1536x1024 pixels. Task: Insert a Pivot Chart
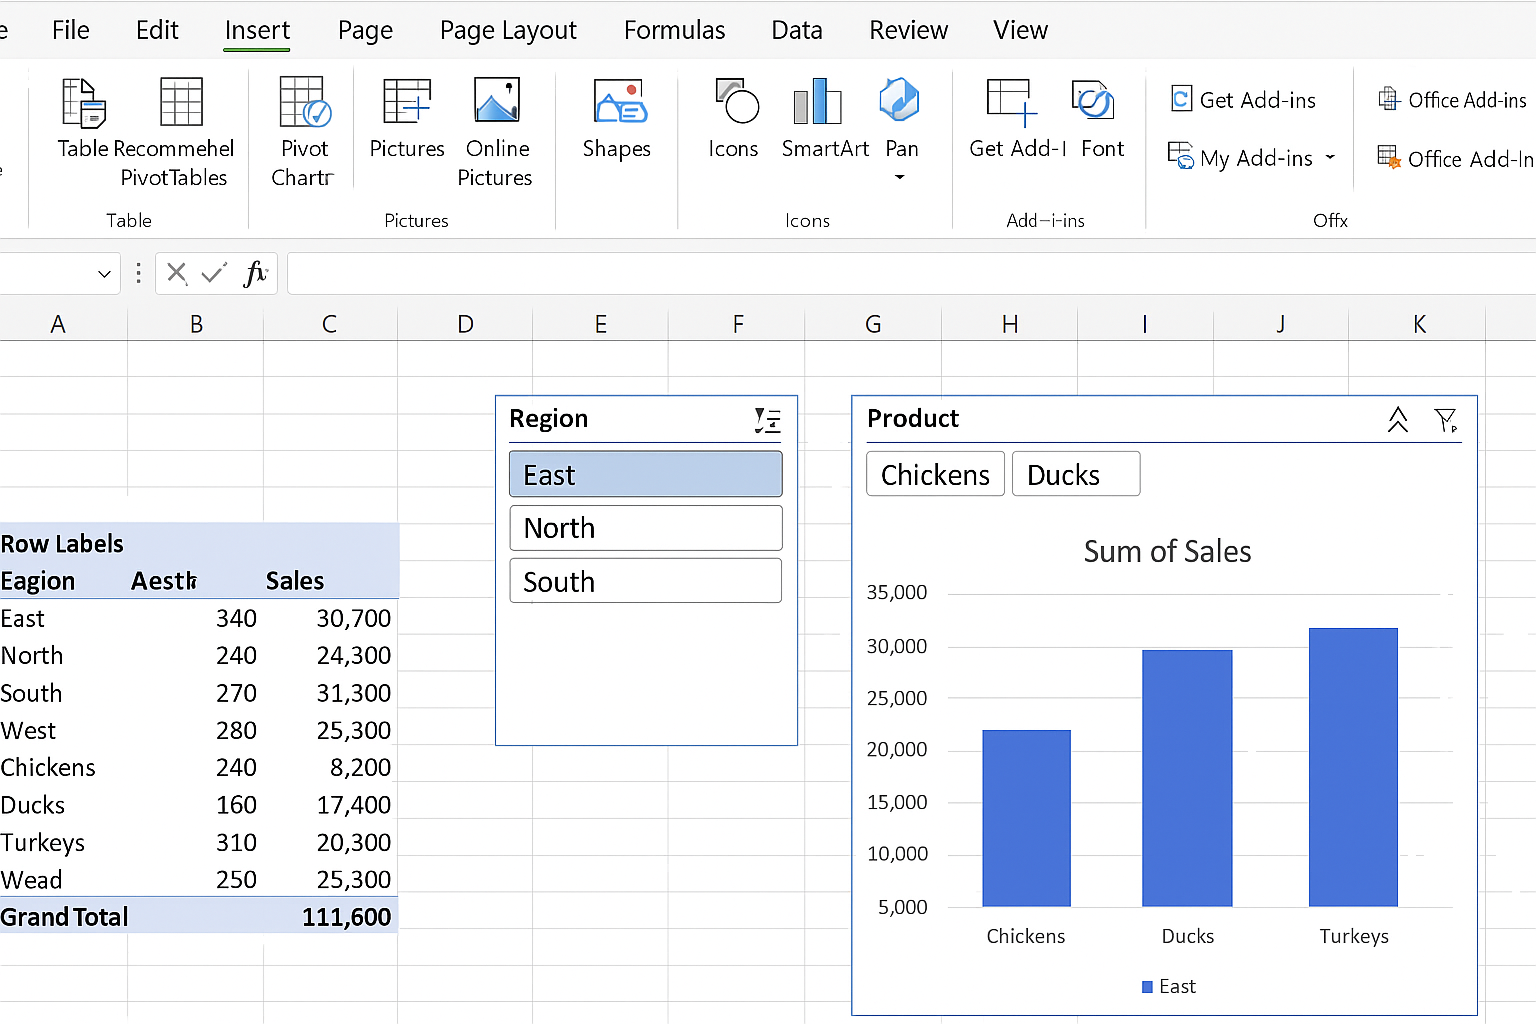pyautogui.click(x=305, y=102)
